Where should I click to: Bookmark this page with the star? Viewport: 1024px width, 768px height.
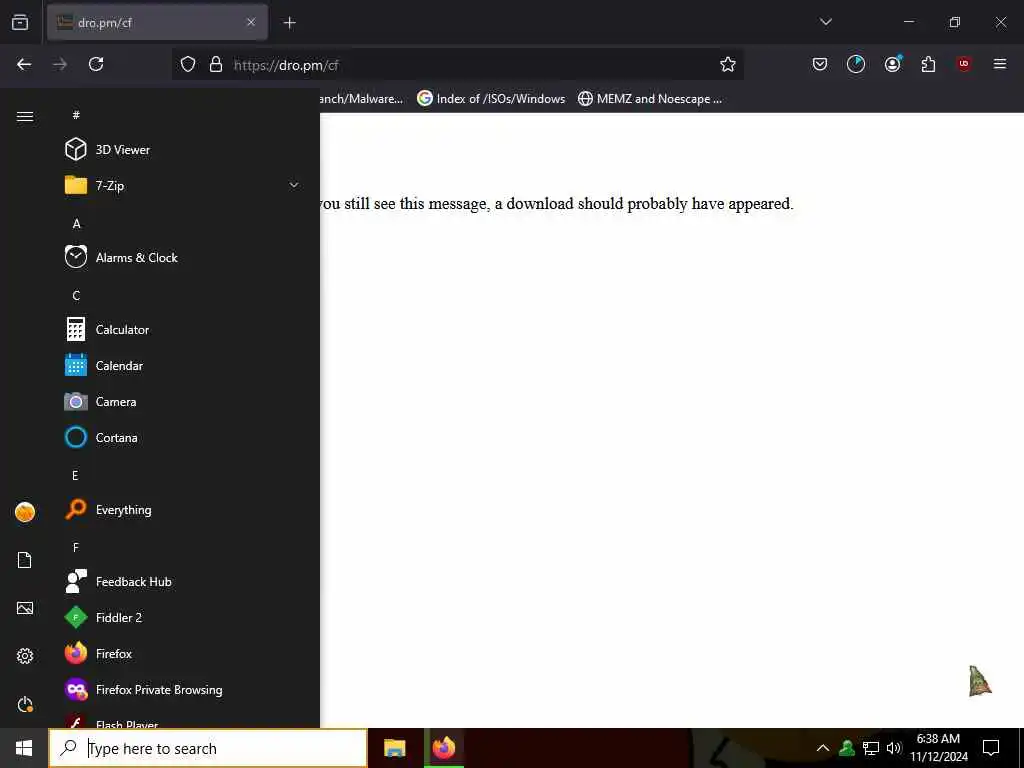(x=728, y=64)
